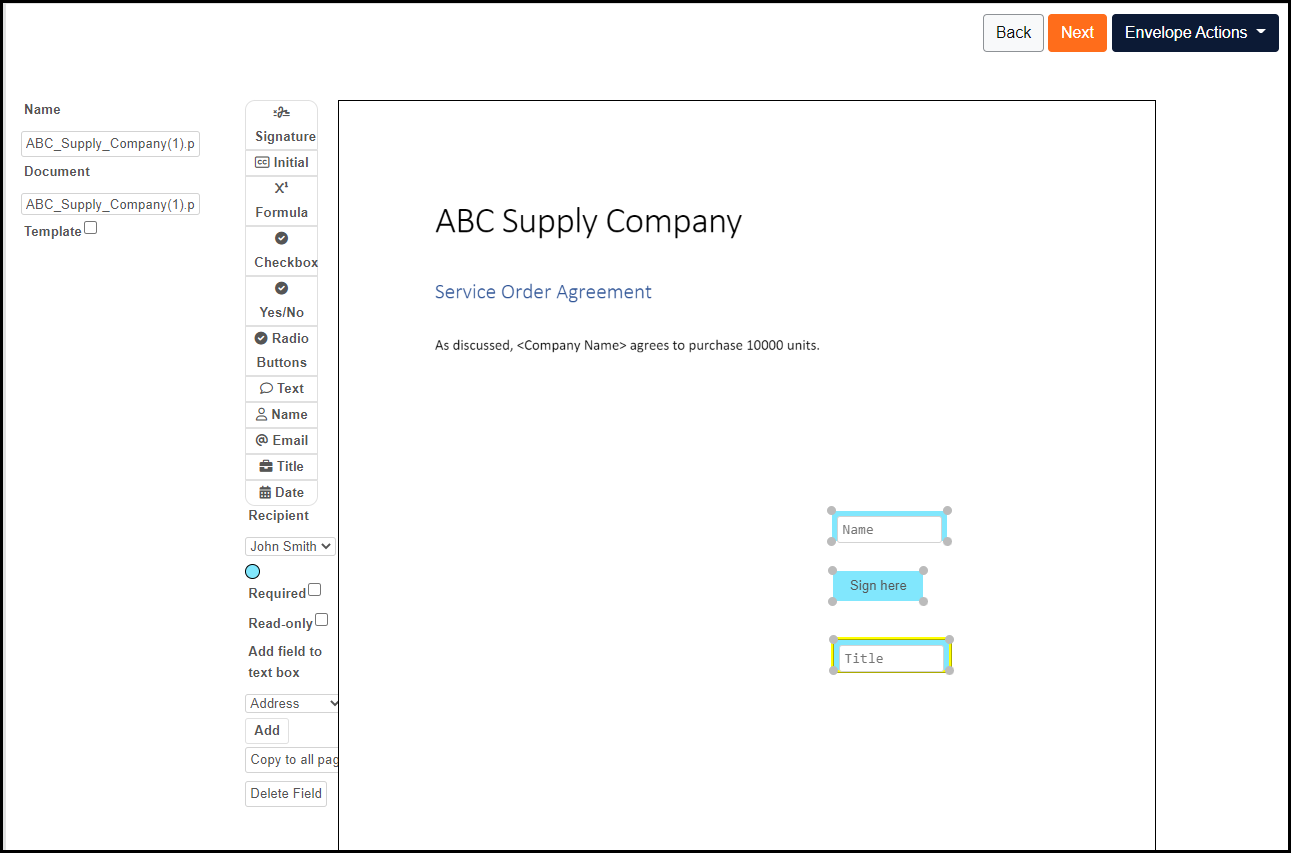This screenshot has width=1291, height=853.
Task: Click the Delete Field button
Action: click(x=286, y=794)
